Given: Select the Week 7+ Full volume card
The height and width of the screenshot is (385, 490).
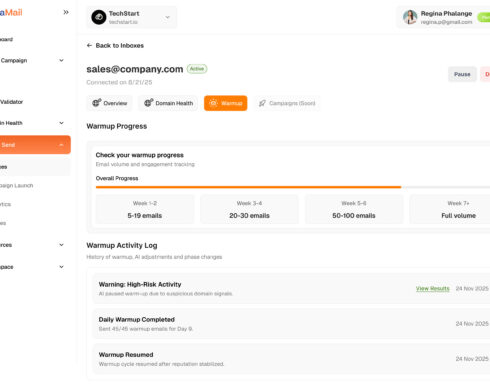Looking at the screenshot, I should 450,209.
